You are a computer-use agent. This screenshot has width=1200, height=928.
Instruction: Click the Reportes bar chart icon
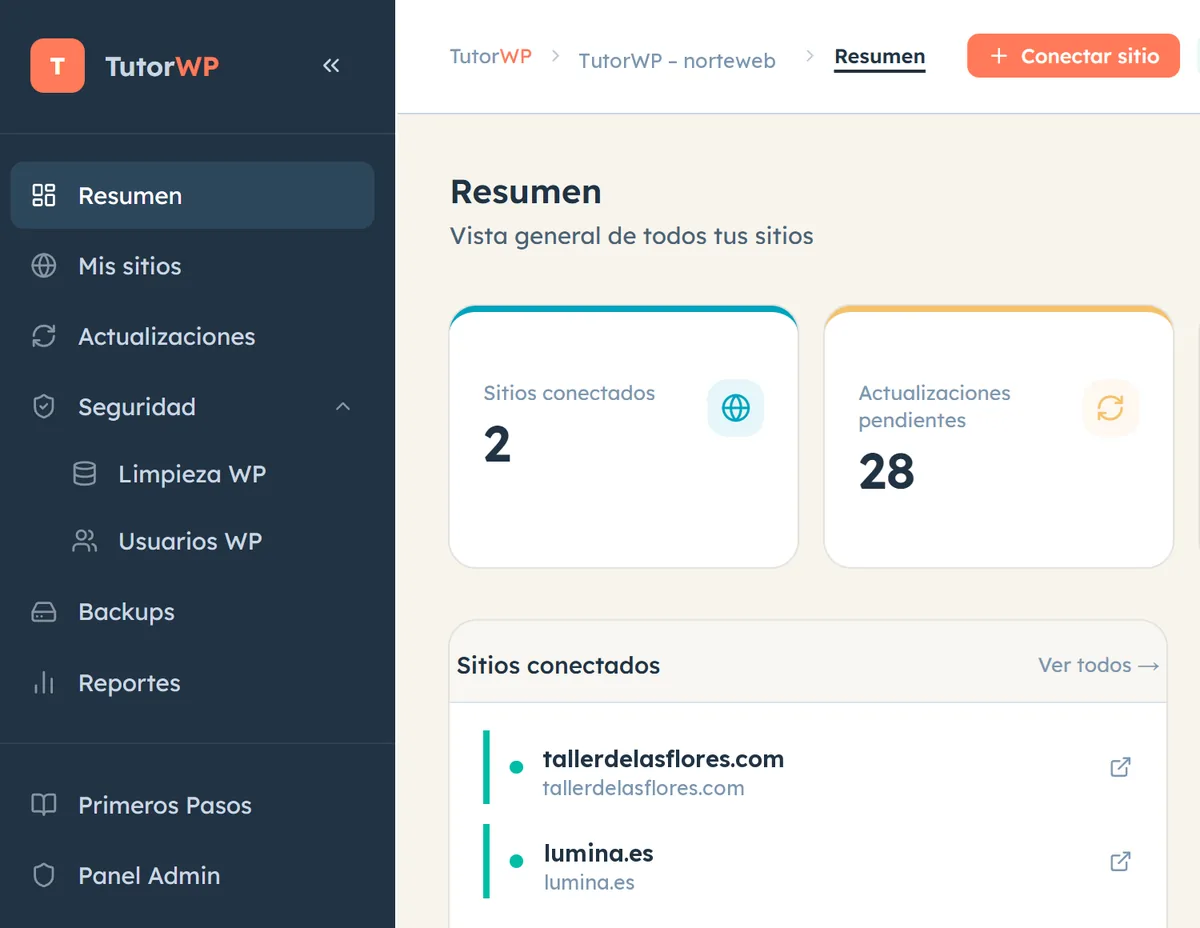tap(44, 683)
